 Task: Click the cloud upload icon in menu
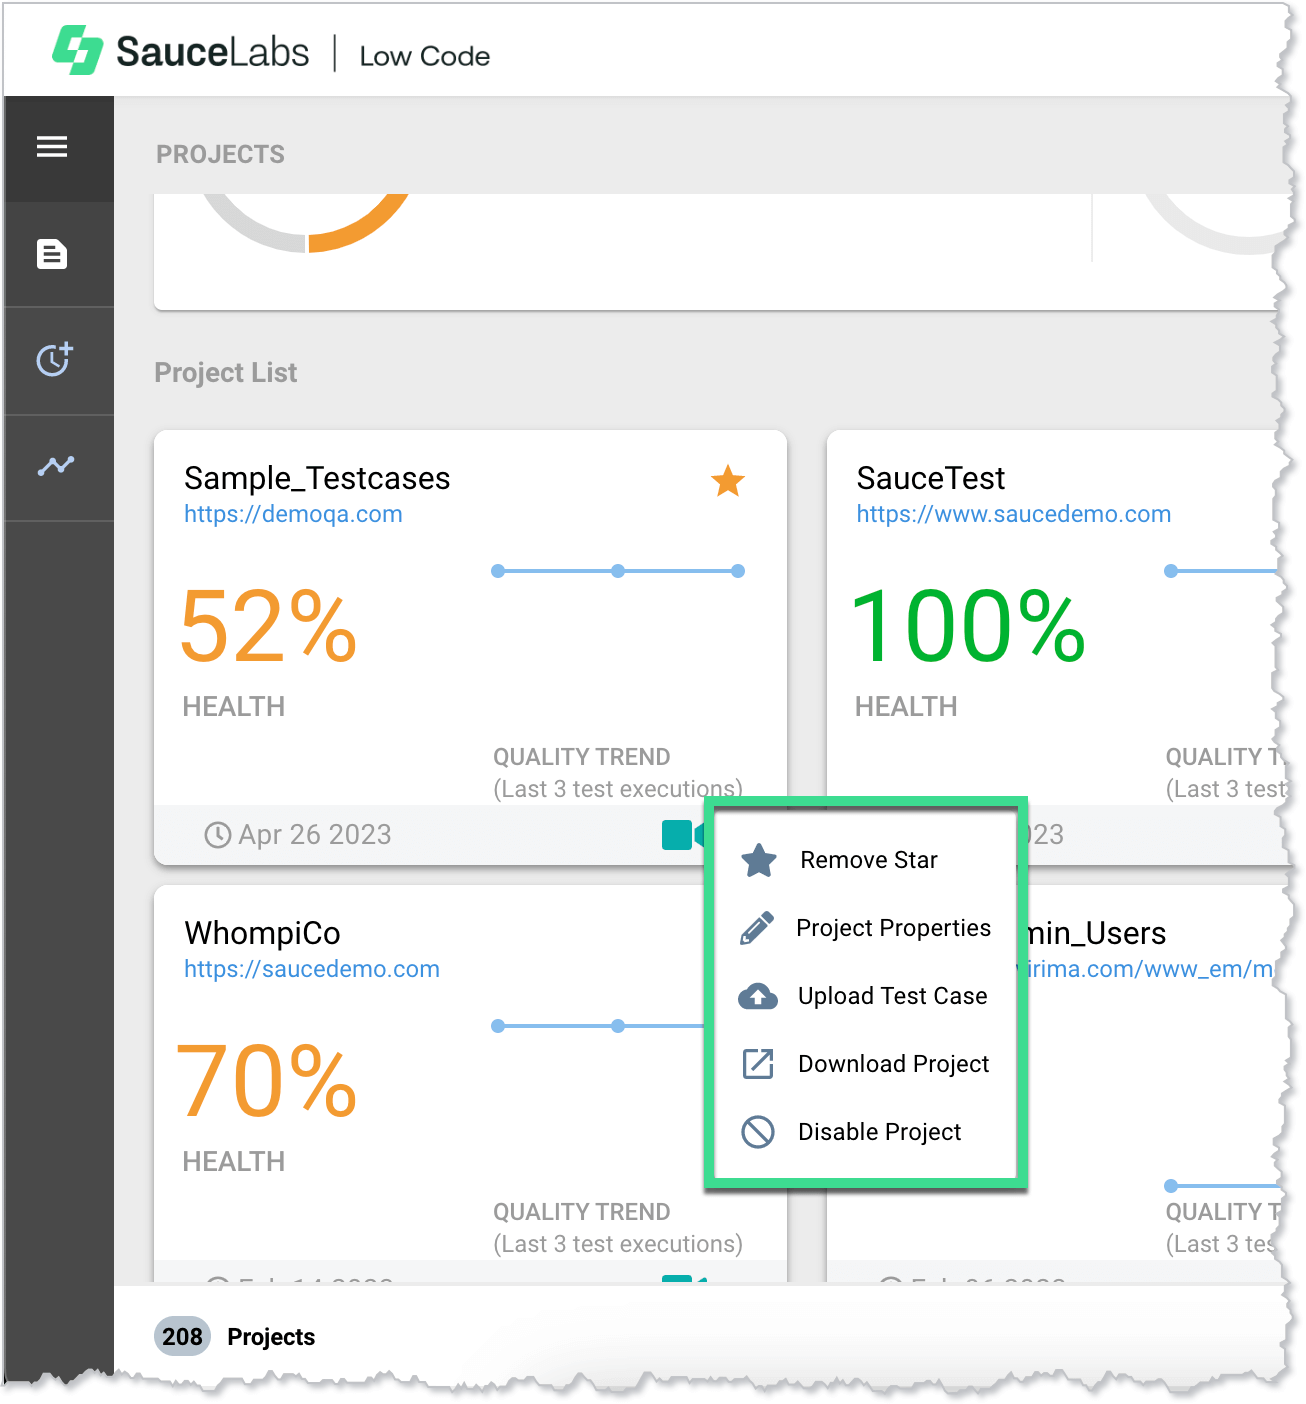click(x=757, y=996)
